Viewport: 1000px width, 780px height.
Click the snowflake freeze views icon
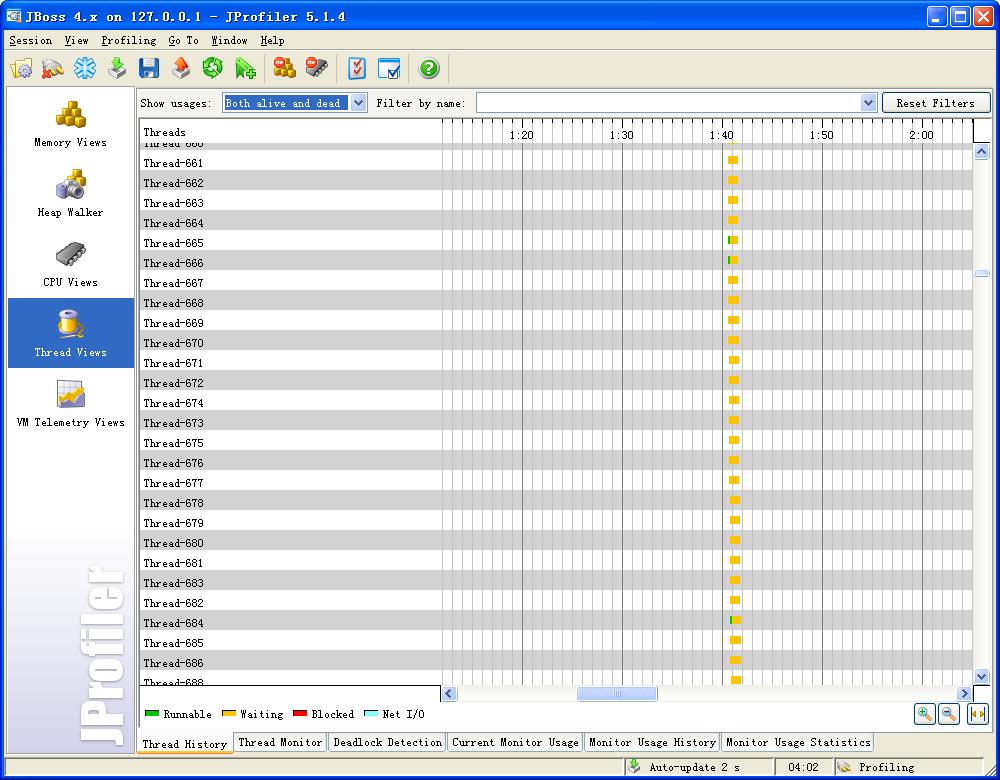(x=85, y=68)
